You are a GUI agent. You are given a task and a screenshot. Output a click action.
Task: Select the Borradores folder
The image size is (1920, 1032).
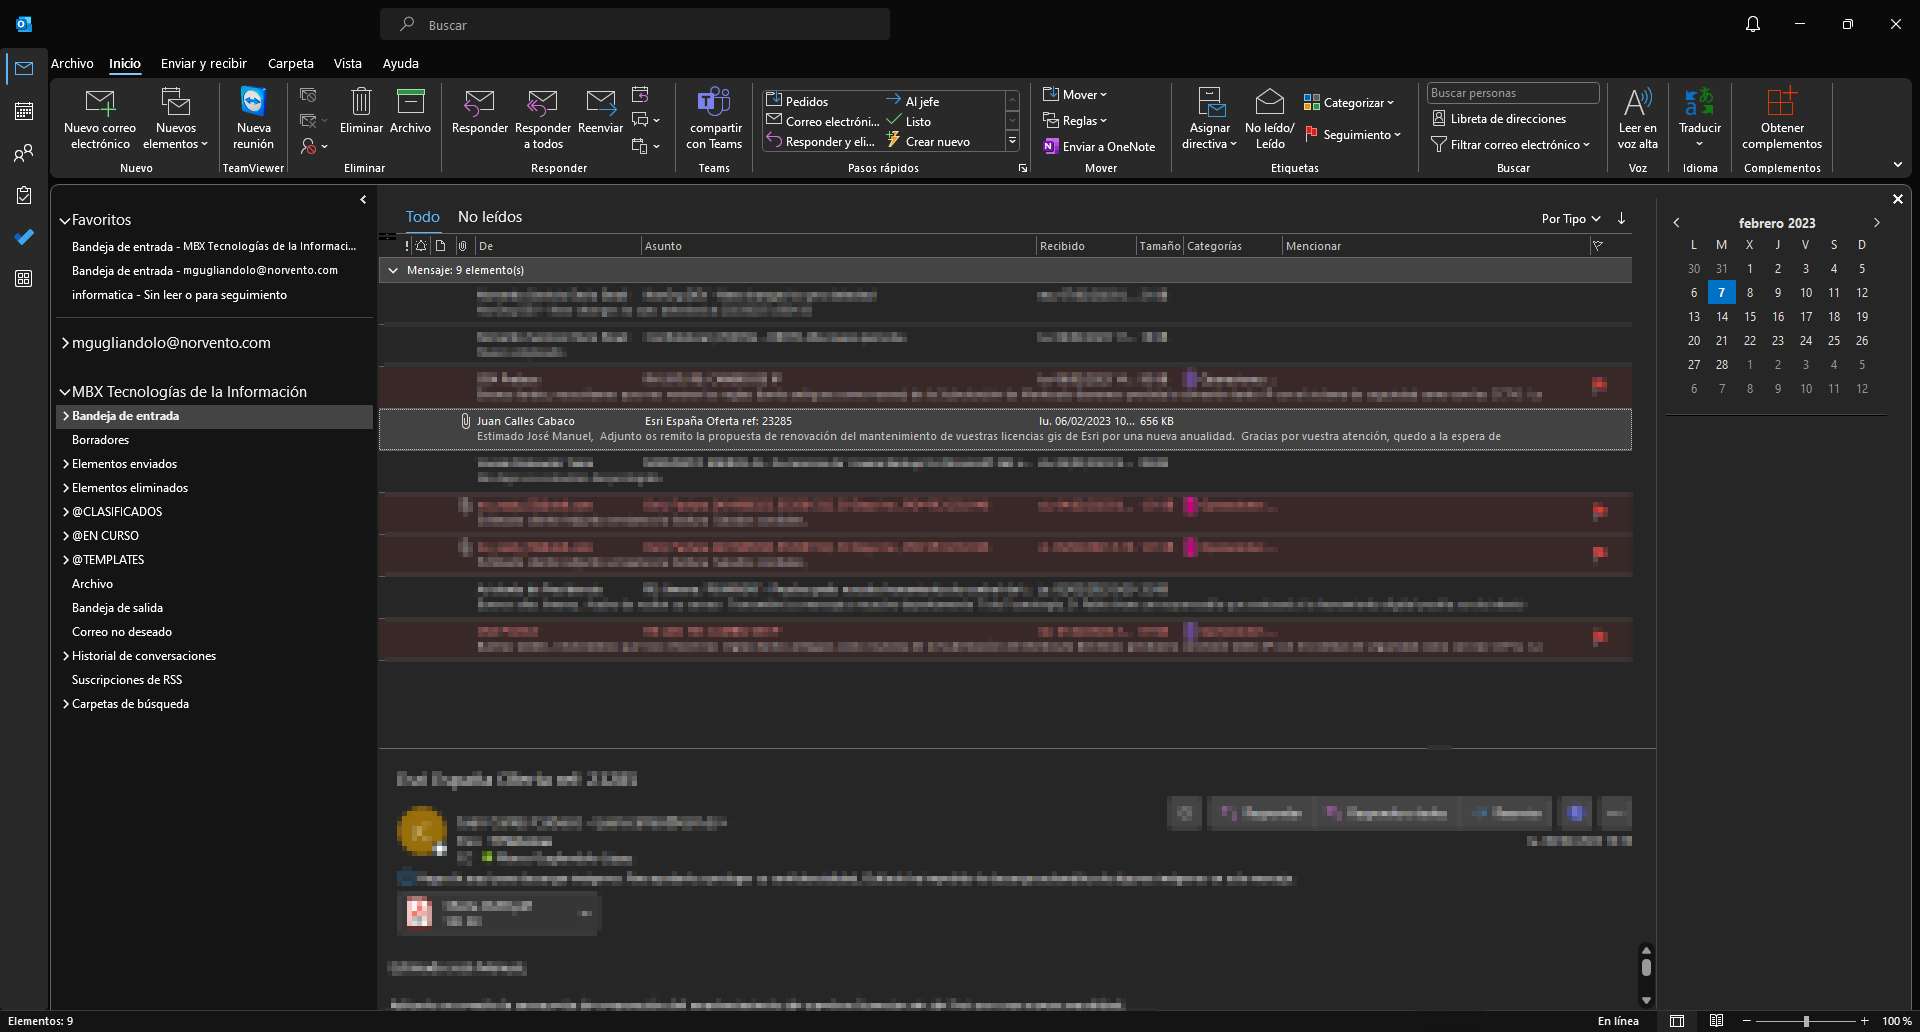100,440
